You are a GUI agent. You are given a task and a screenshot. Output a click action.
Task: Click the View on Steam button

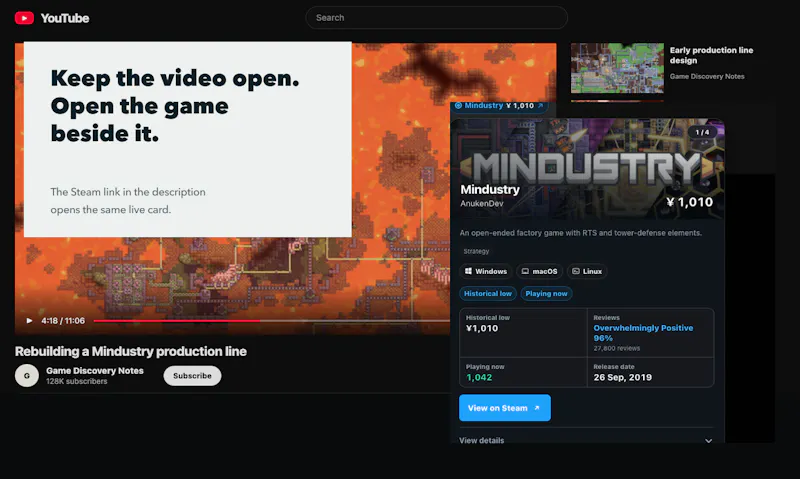[x=505, y=408]
